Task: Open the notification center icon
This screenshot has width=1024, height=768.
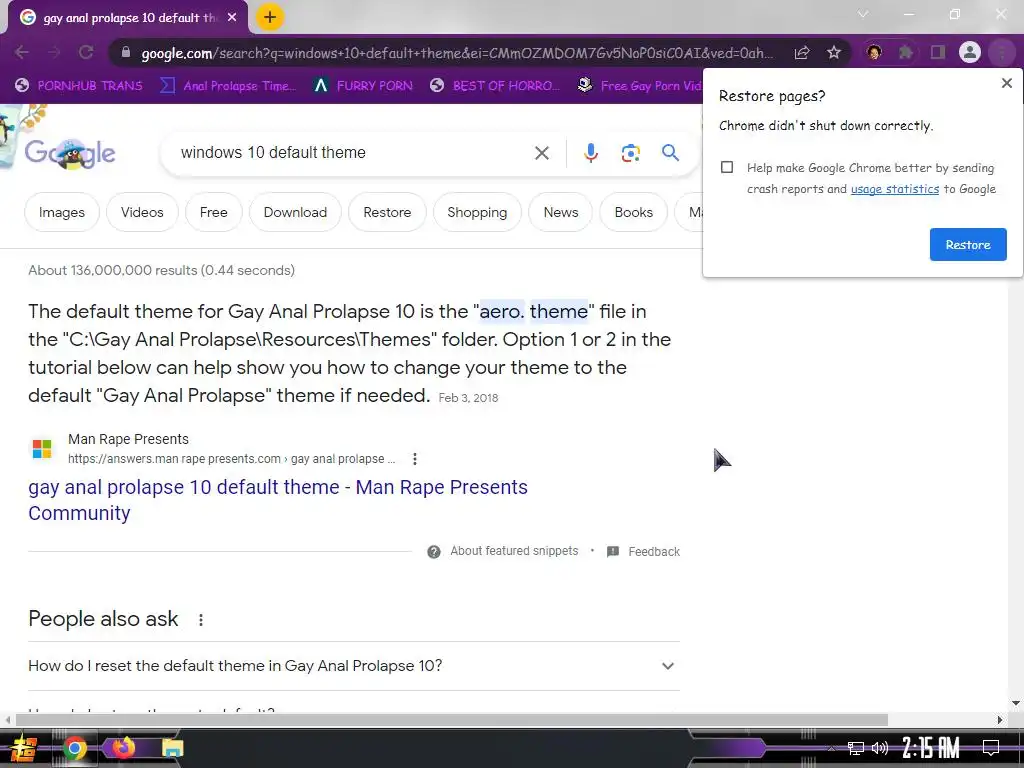Action: (x=991, y=748)
